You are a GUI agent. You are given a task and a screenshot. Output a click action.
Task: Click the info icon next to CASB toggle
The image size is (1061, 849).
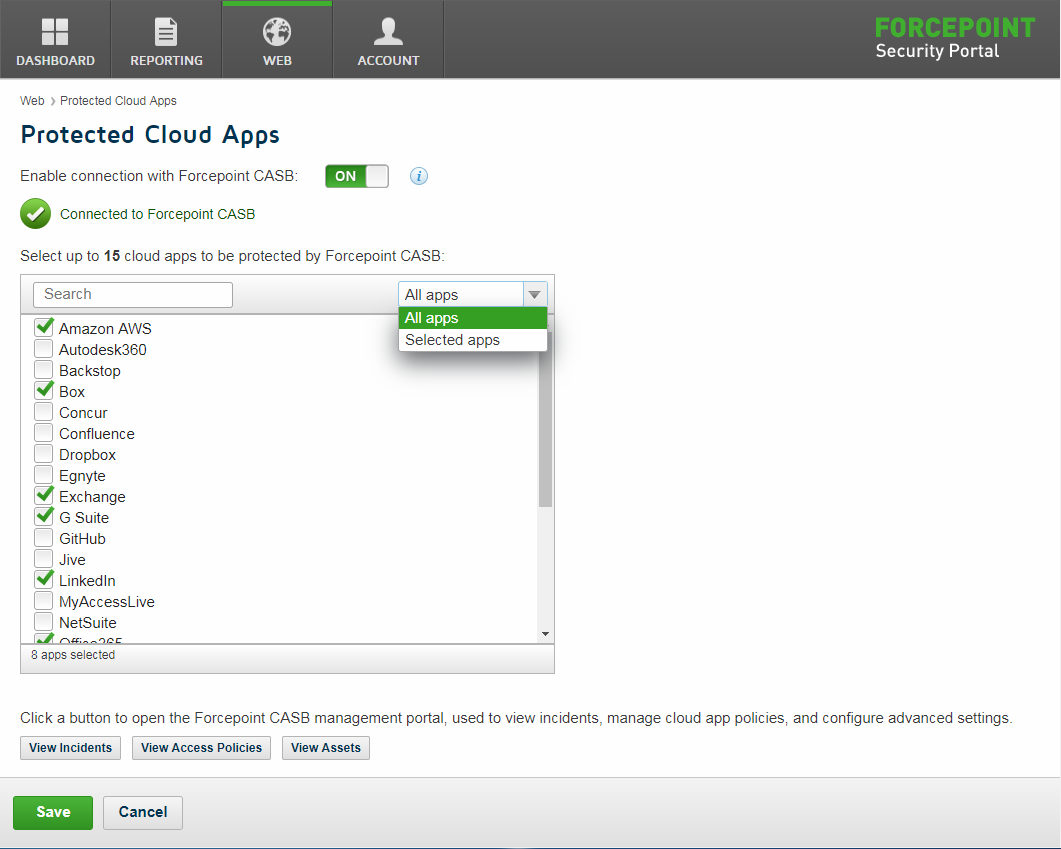coord(419,177)
